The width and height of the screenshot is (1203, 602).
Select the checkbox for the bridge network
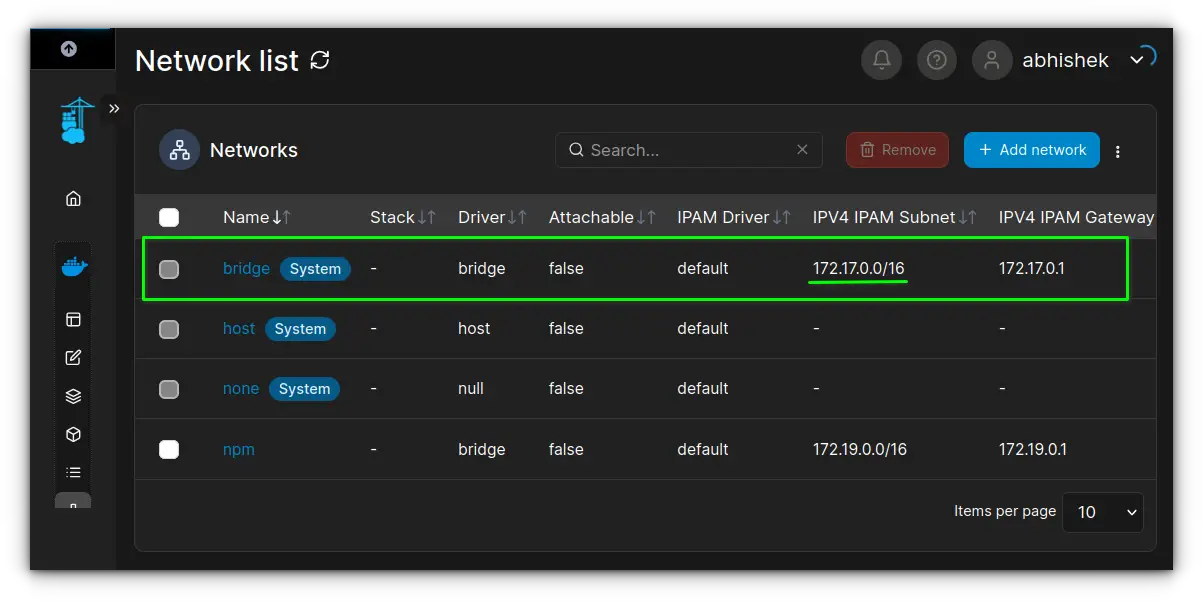(169, 268)
